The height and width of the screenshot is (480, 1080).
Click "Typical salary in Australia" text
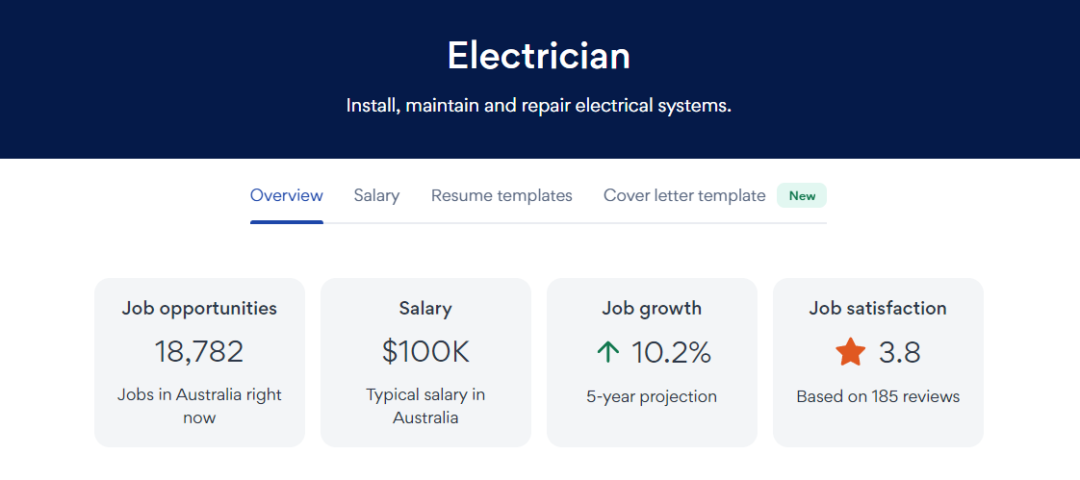[425, 406]
